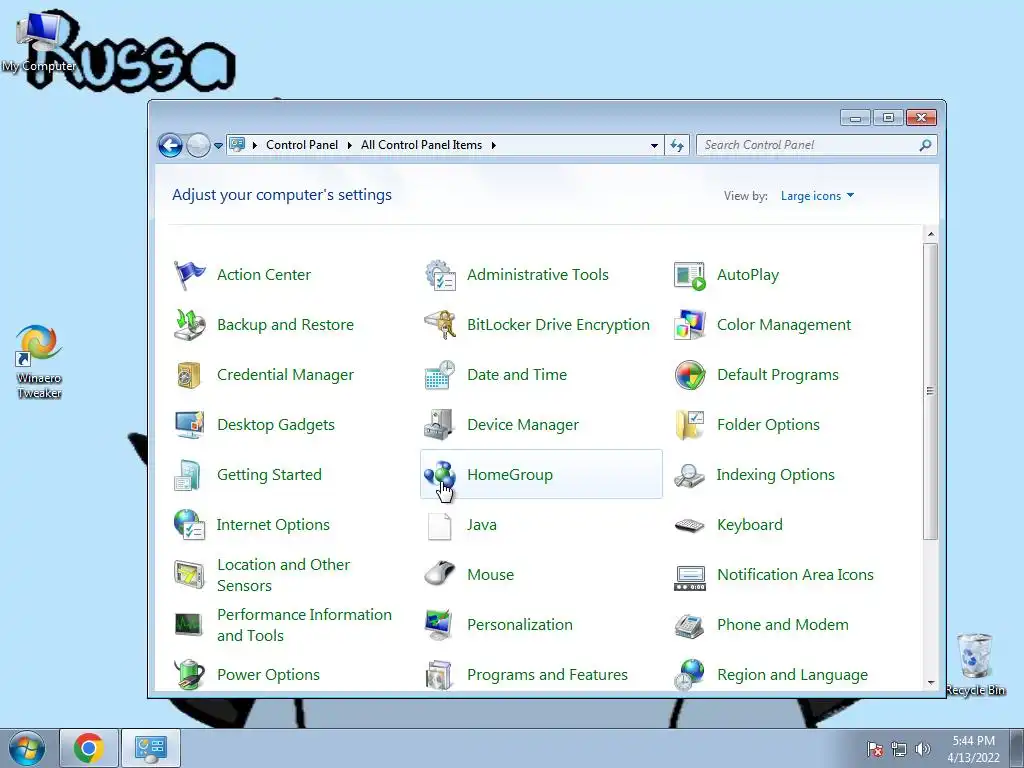Viewport: 1024px width, 768px height.
Task: Open the Power Options battery icon
Action: point(189,674)
